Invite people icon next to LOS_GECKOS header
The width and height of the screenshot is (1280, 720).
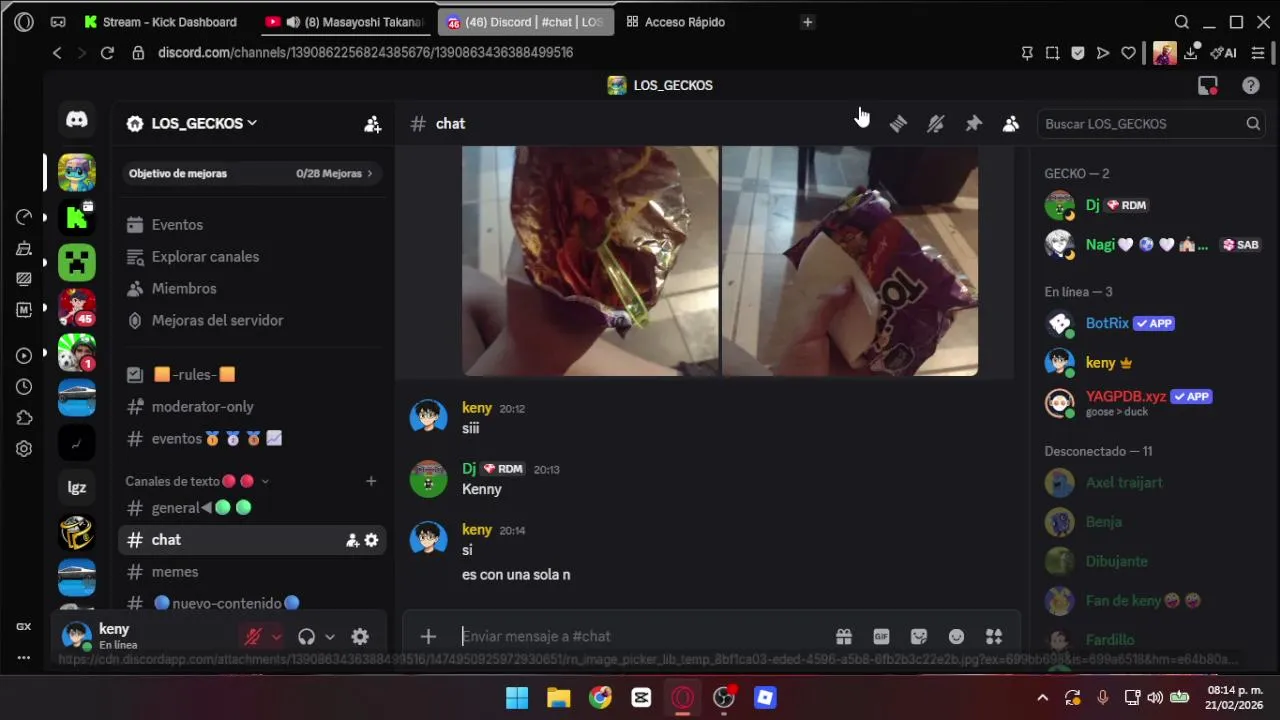coord(372,124)
